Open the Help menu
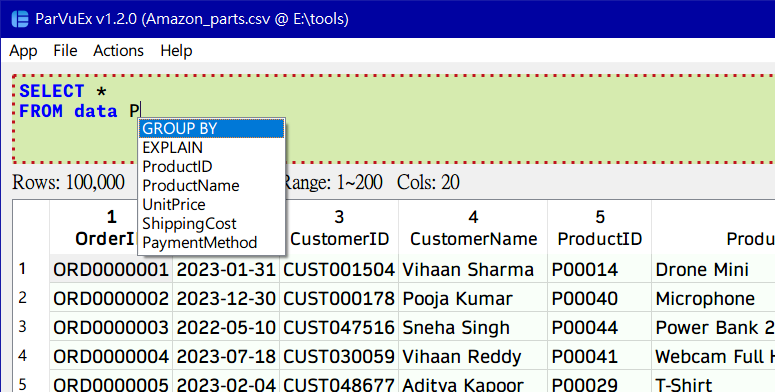Screen dimensions: 775x392 pos(176,51)
